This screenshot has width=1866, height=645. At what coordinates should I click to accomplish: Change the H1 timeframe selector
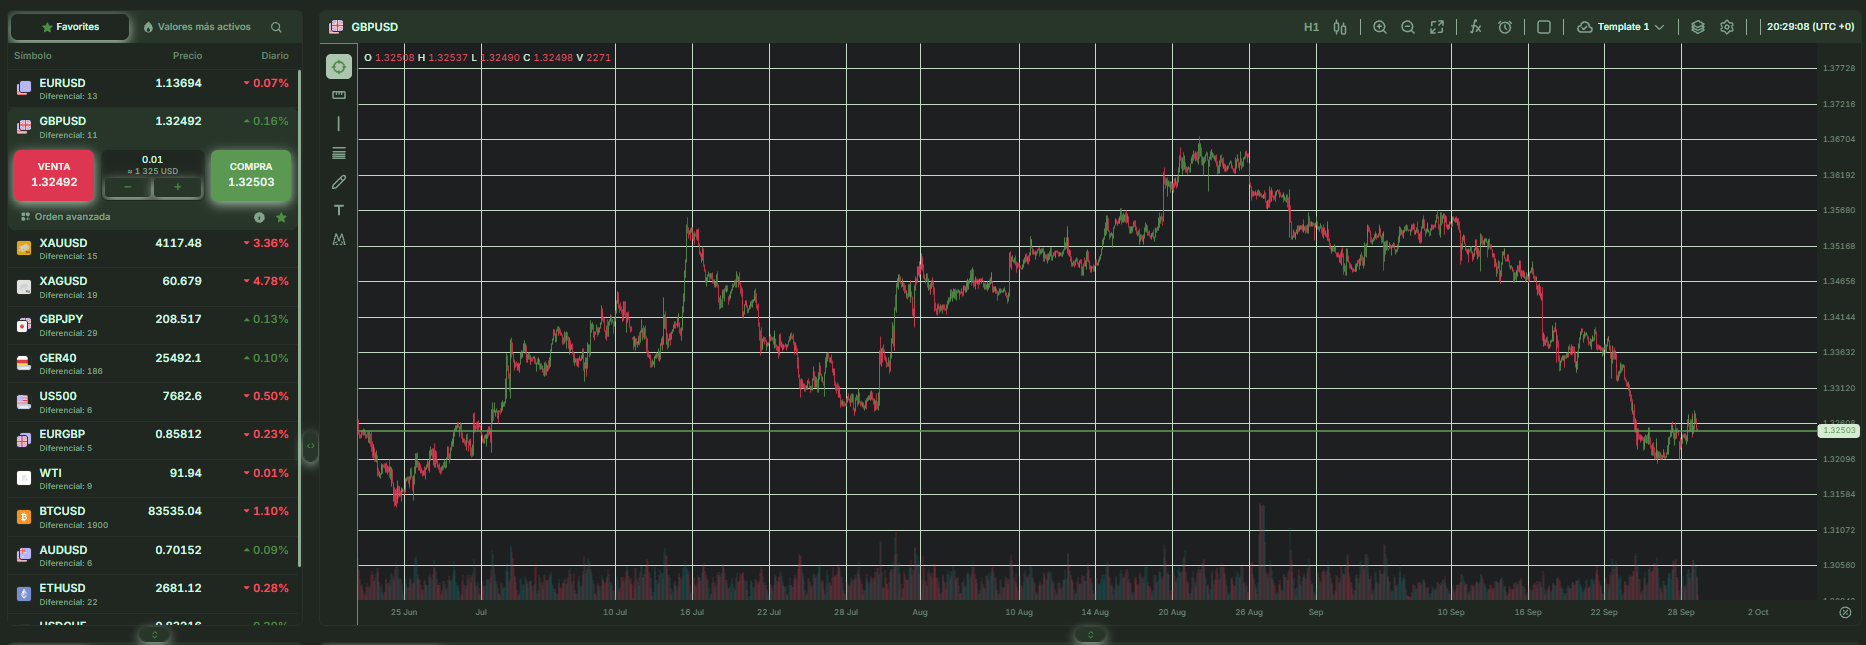(x=1311, y=27)
